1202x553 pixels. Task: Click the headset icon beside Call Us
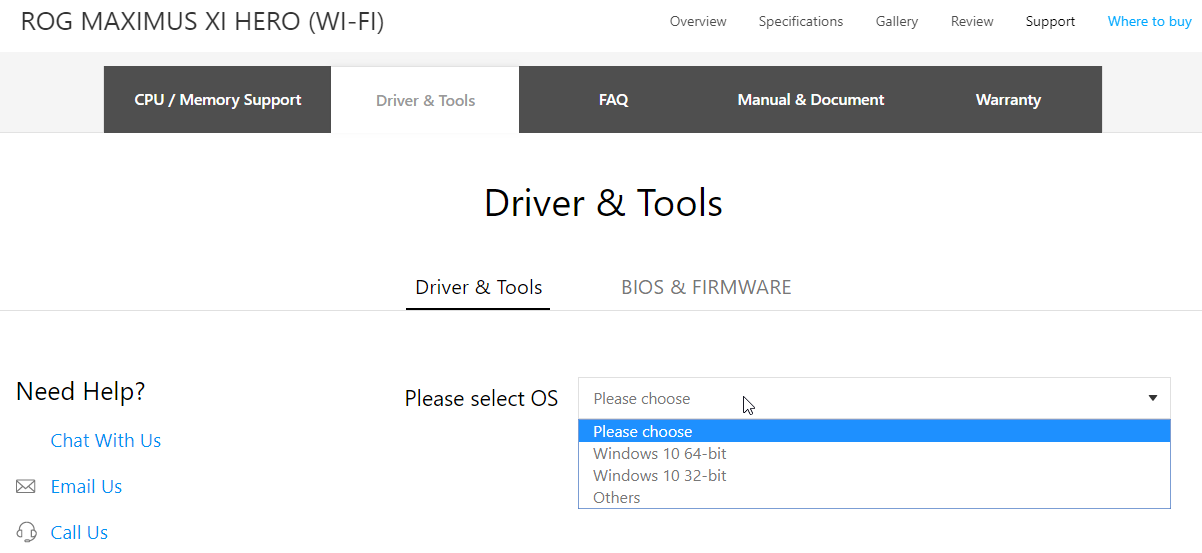coord(27,532)
